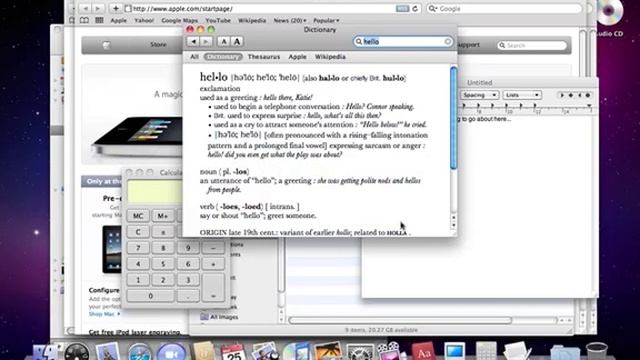
Task: Open the YouTube bookmark
Action: (218, 20)
